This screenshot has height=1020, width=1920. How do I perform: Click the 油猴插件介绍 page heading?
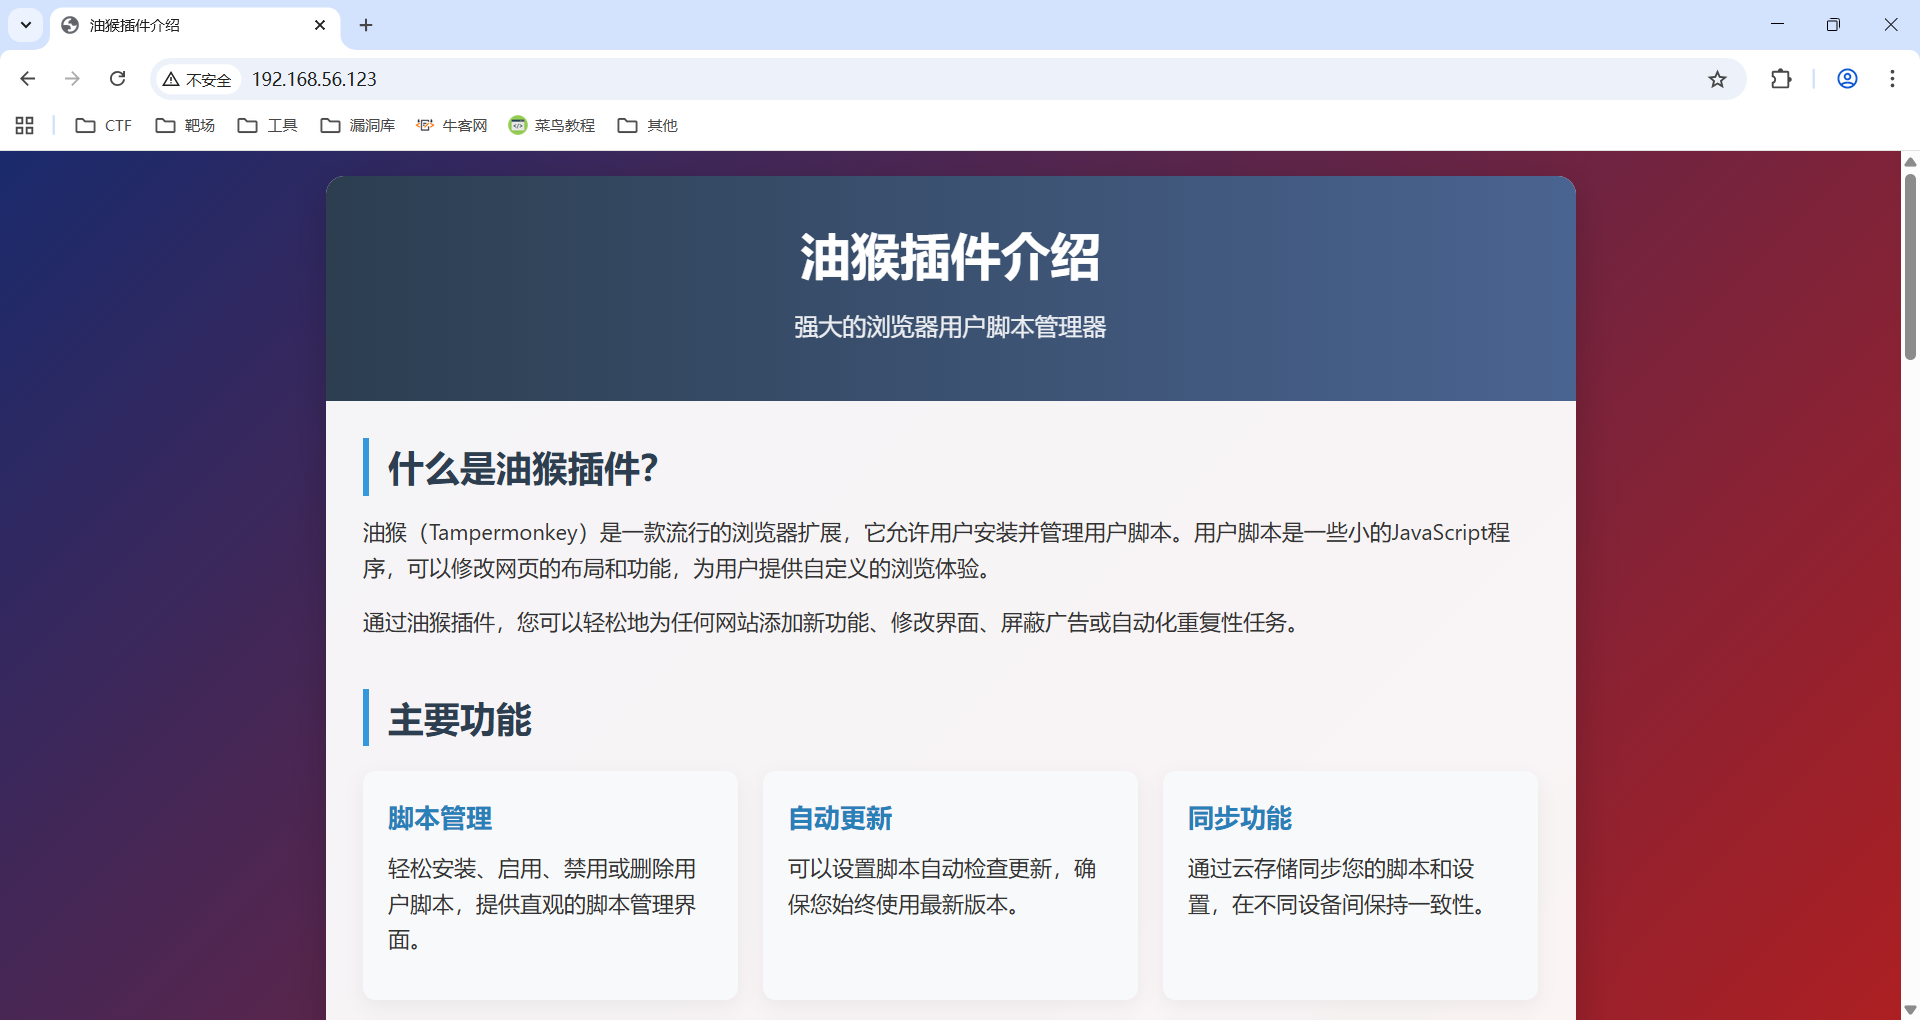[x=950, y=257]
